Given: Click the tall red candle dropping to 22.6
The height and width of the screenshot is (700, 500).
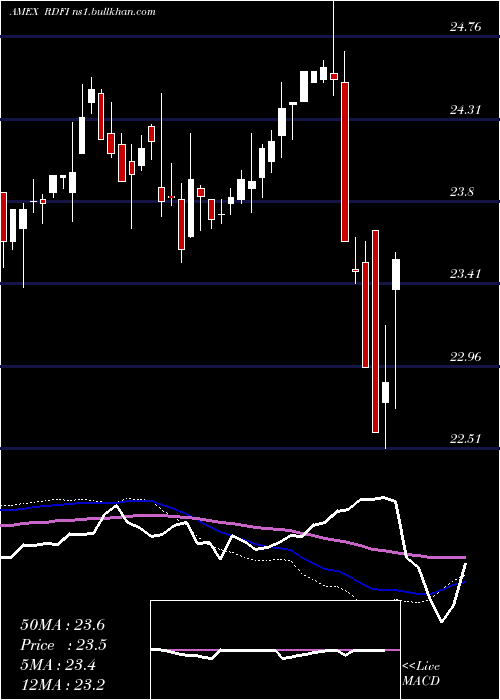Looking at the screenshot, I should coord(375,331).
